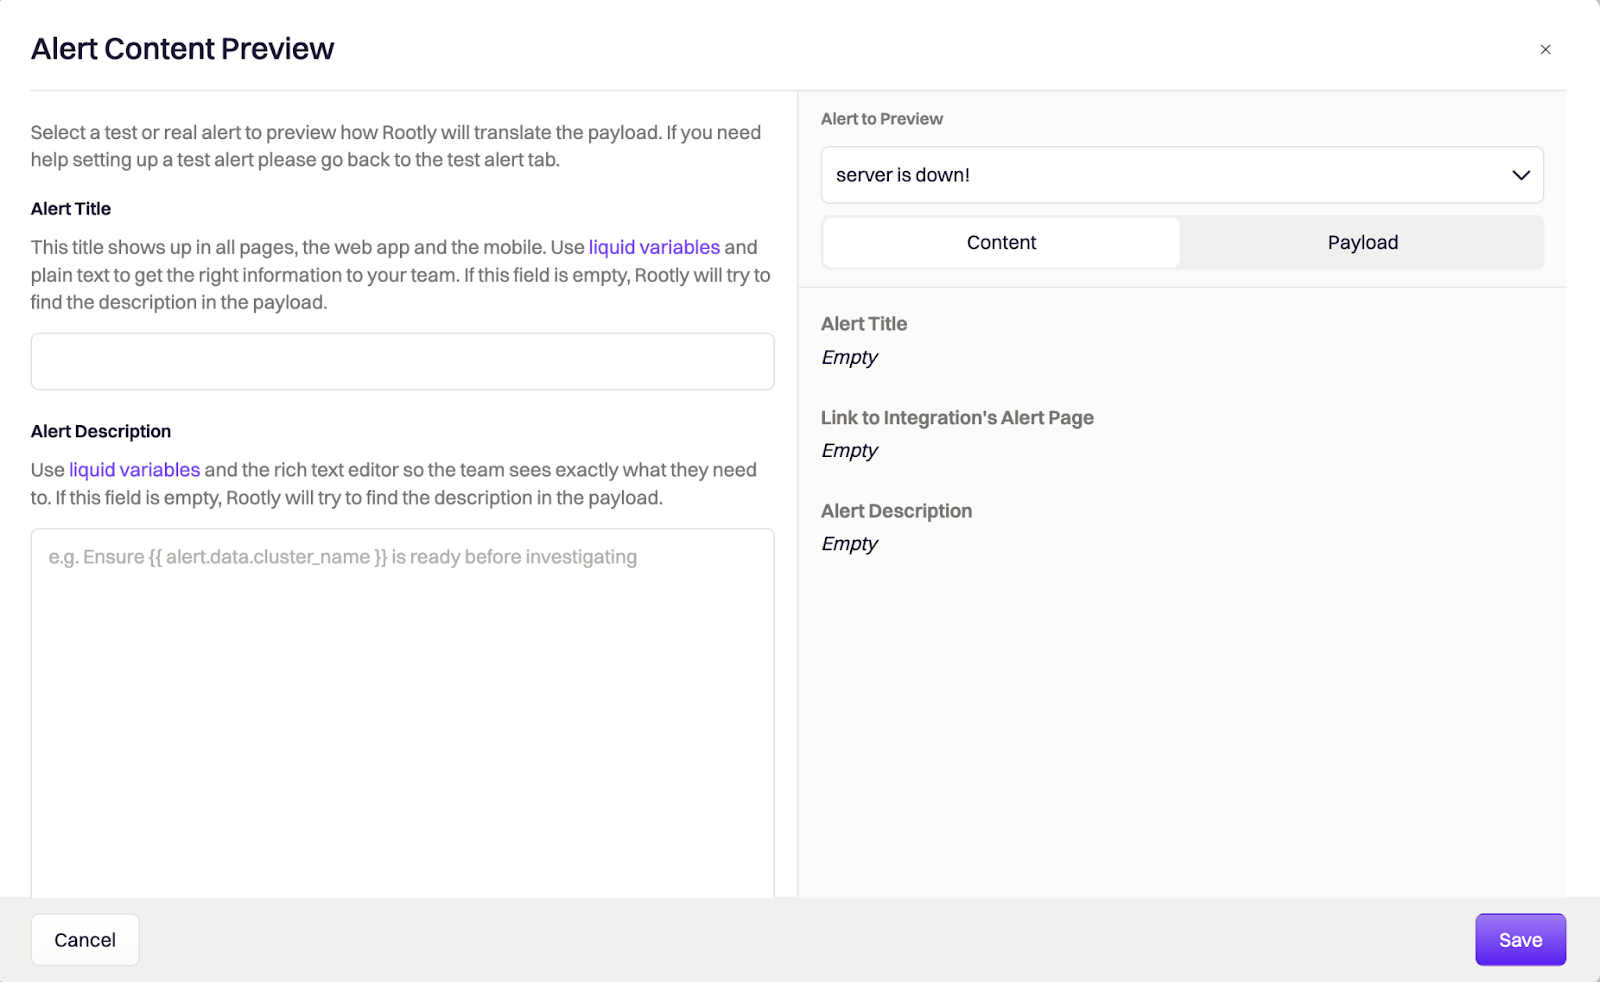Save the alert content settings
Viewport: 1600px width, 982px height.
coord(1520,940)
